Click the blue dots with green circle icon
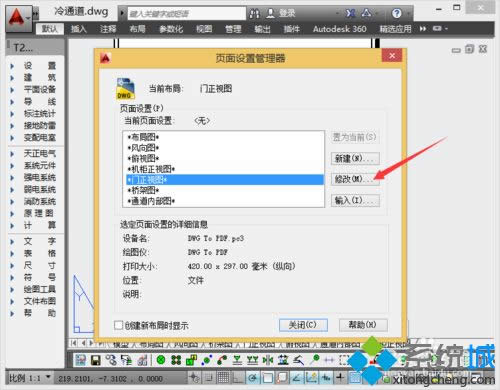Image resolution: width=500 pixels, height=390 pixels. (x=207, y=360)
